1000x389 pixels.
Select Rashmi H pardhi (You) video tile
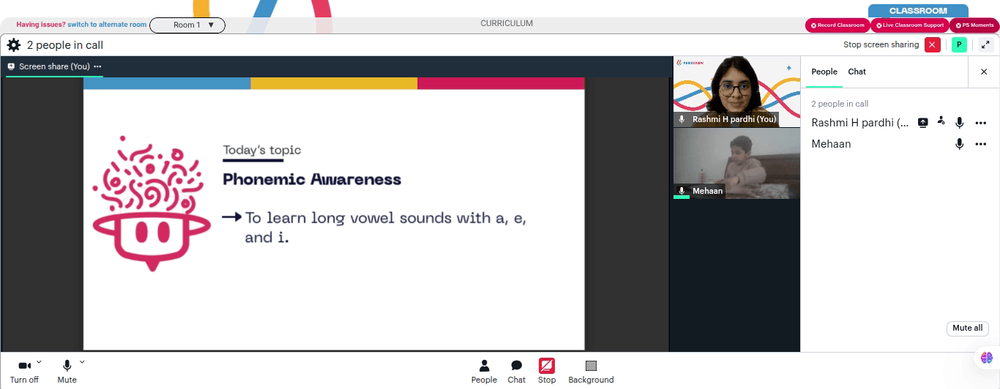coord(737,92)
